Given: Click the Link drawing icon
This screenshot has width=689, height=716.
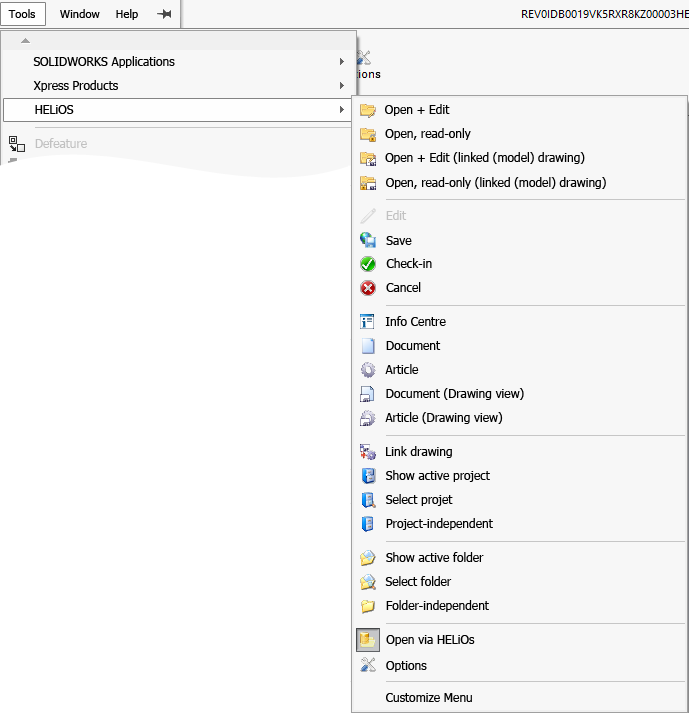Looking at the screenshot, I should click(368, 452).
